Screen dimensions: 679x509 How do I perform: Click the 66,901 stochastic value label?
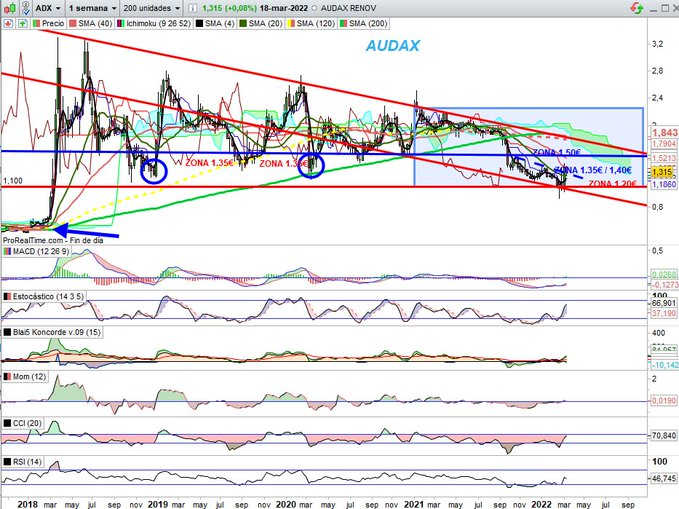(663, 303)
